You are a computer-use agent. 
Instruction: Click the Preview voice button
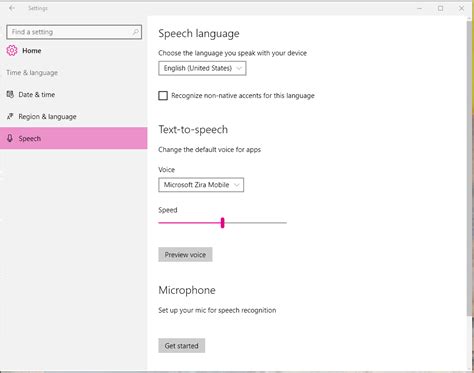point(185,255)
